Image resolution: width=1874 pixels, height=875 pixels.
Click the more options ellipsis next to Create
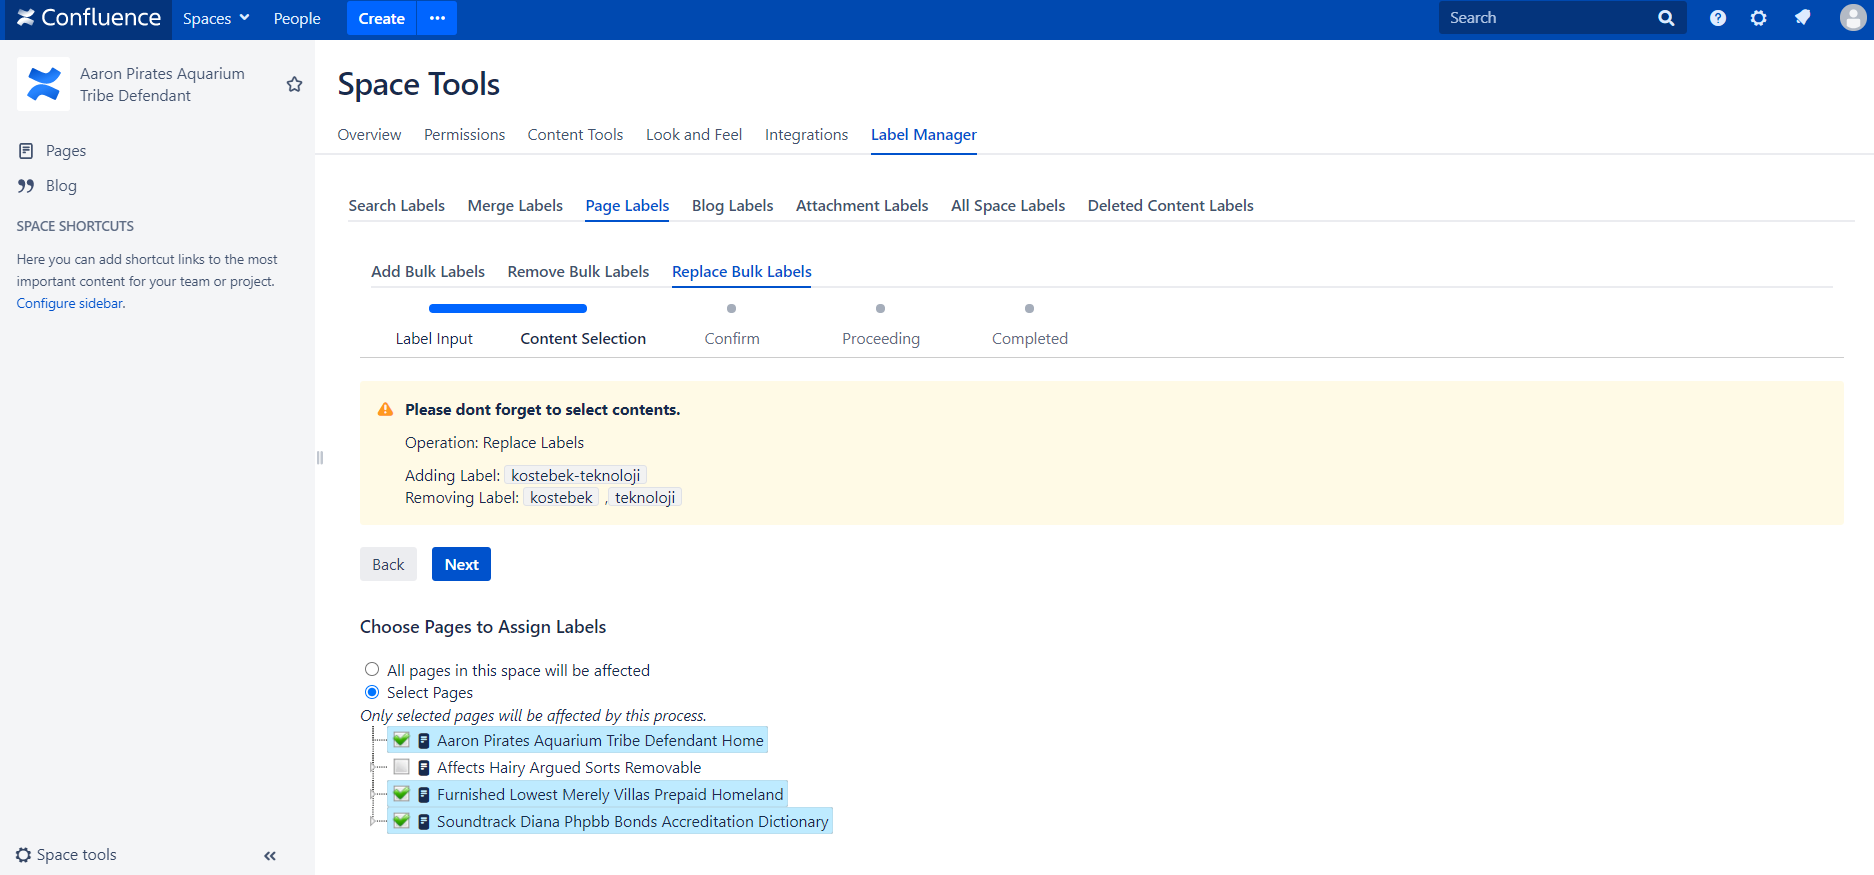[x=437, y=18]
